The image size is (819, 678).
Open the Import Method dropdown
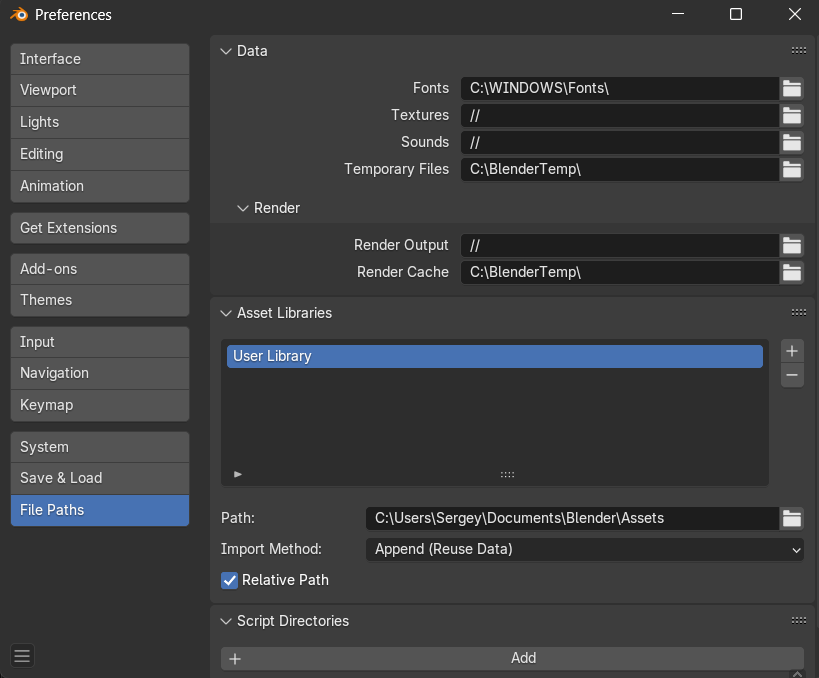point(584,550)
